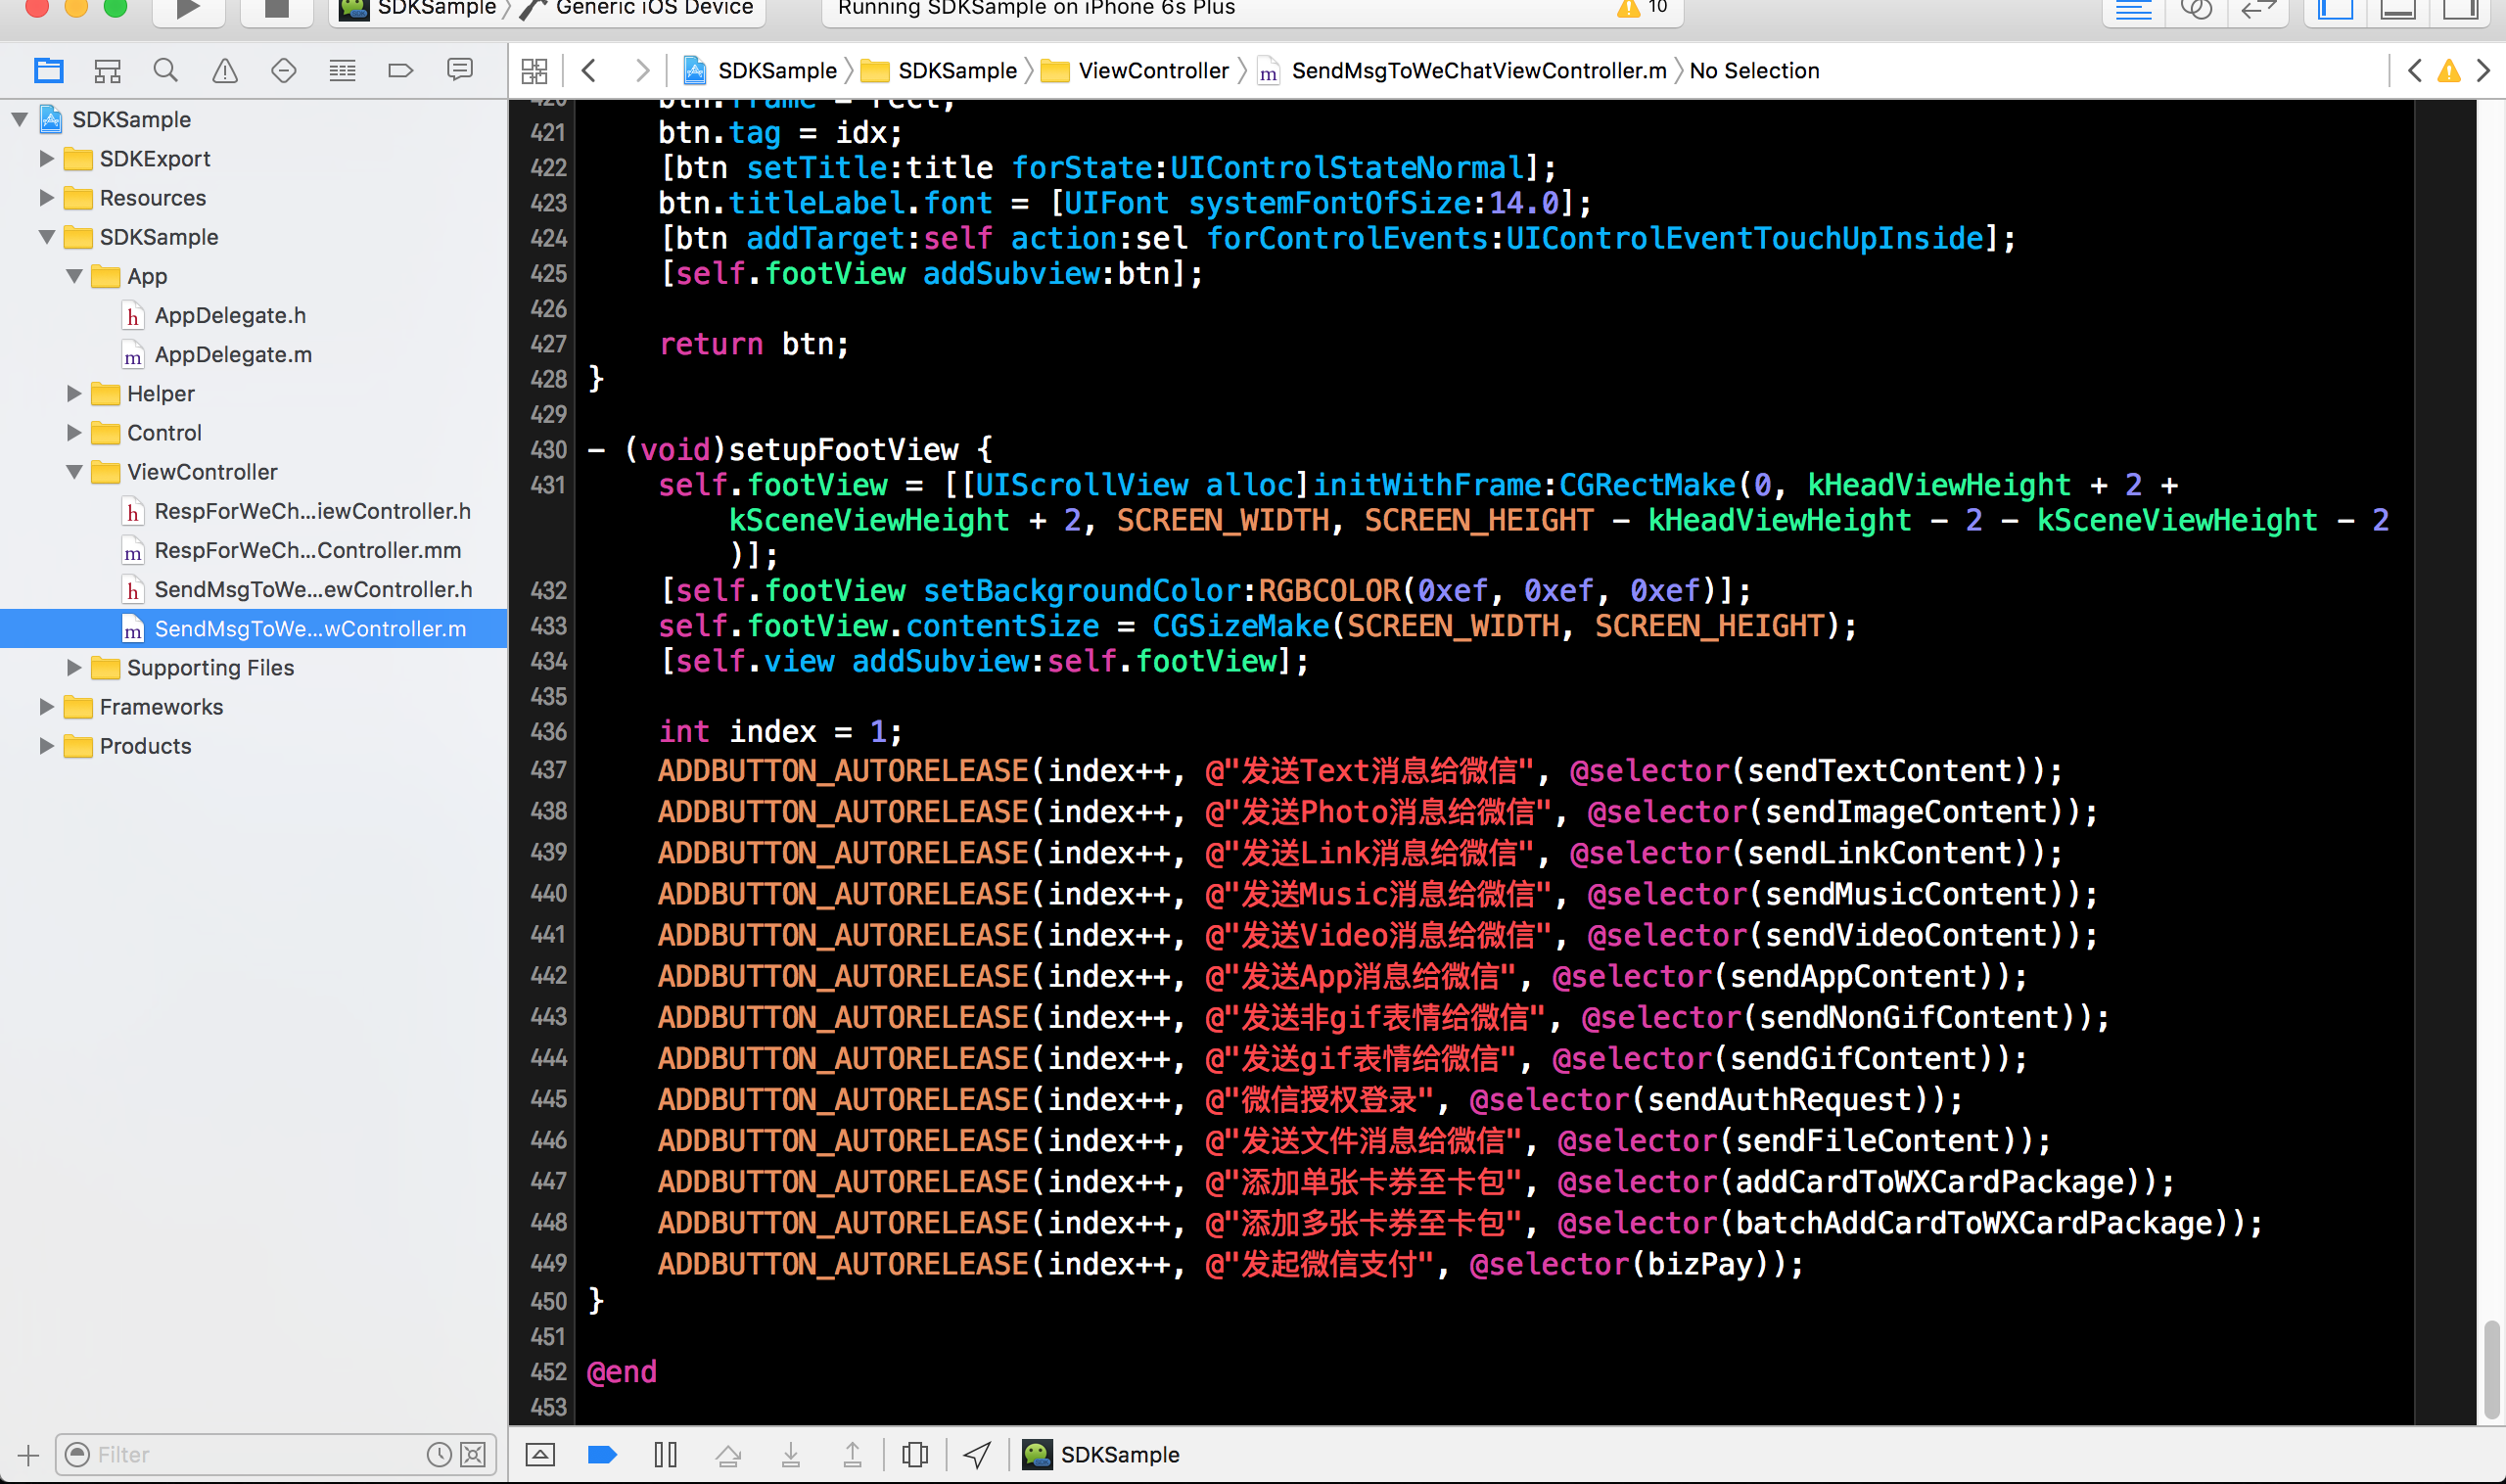Screen dimensions: 2506x1484
Task: Toggle the Navigator pane visibility
Action: (2336, 10)
